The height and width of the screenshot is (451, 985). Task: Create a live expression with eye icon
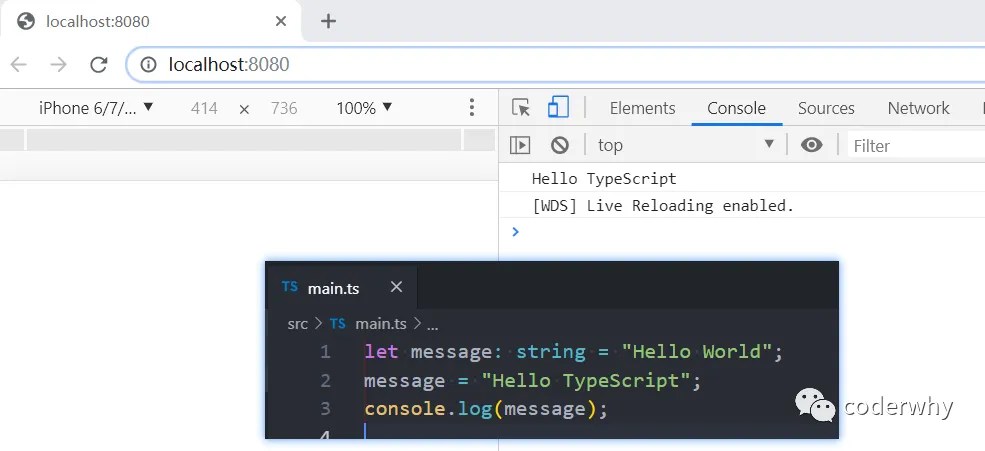point(812,145)
